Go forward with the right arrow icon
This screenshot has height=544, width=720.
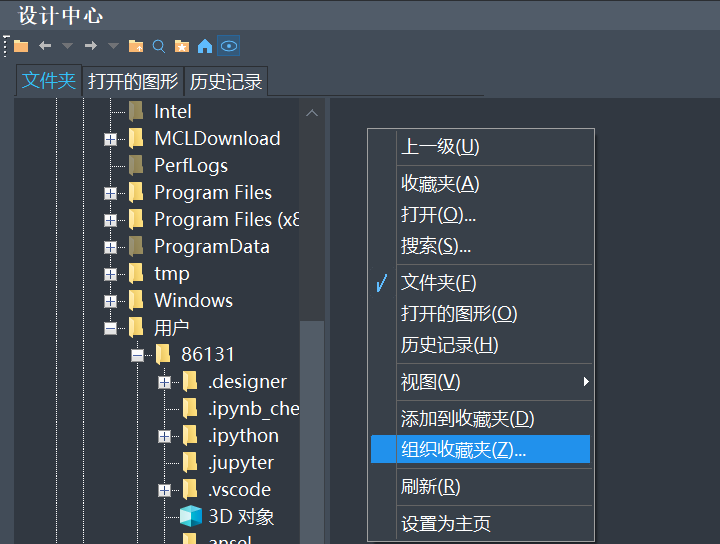(90, 46)
